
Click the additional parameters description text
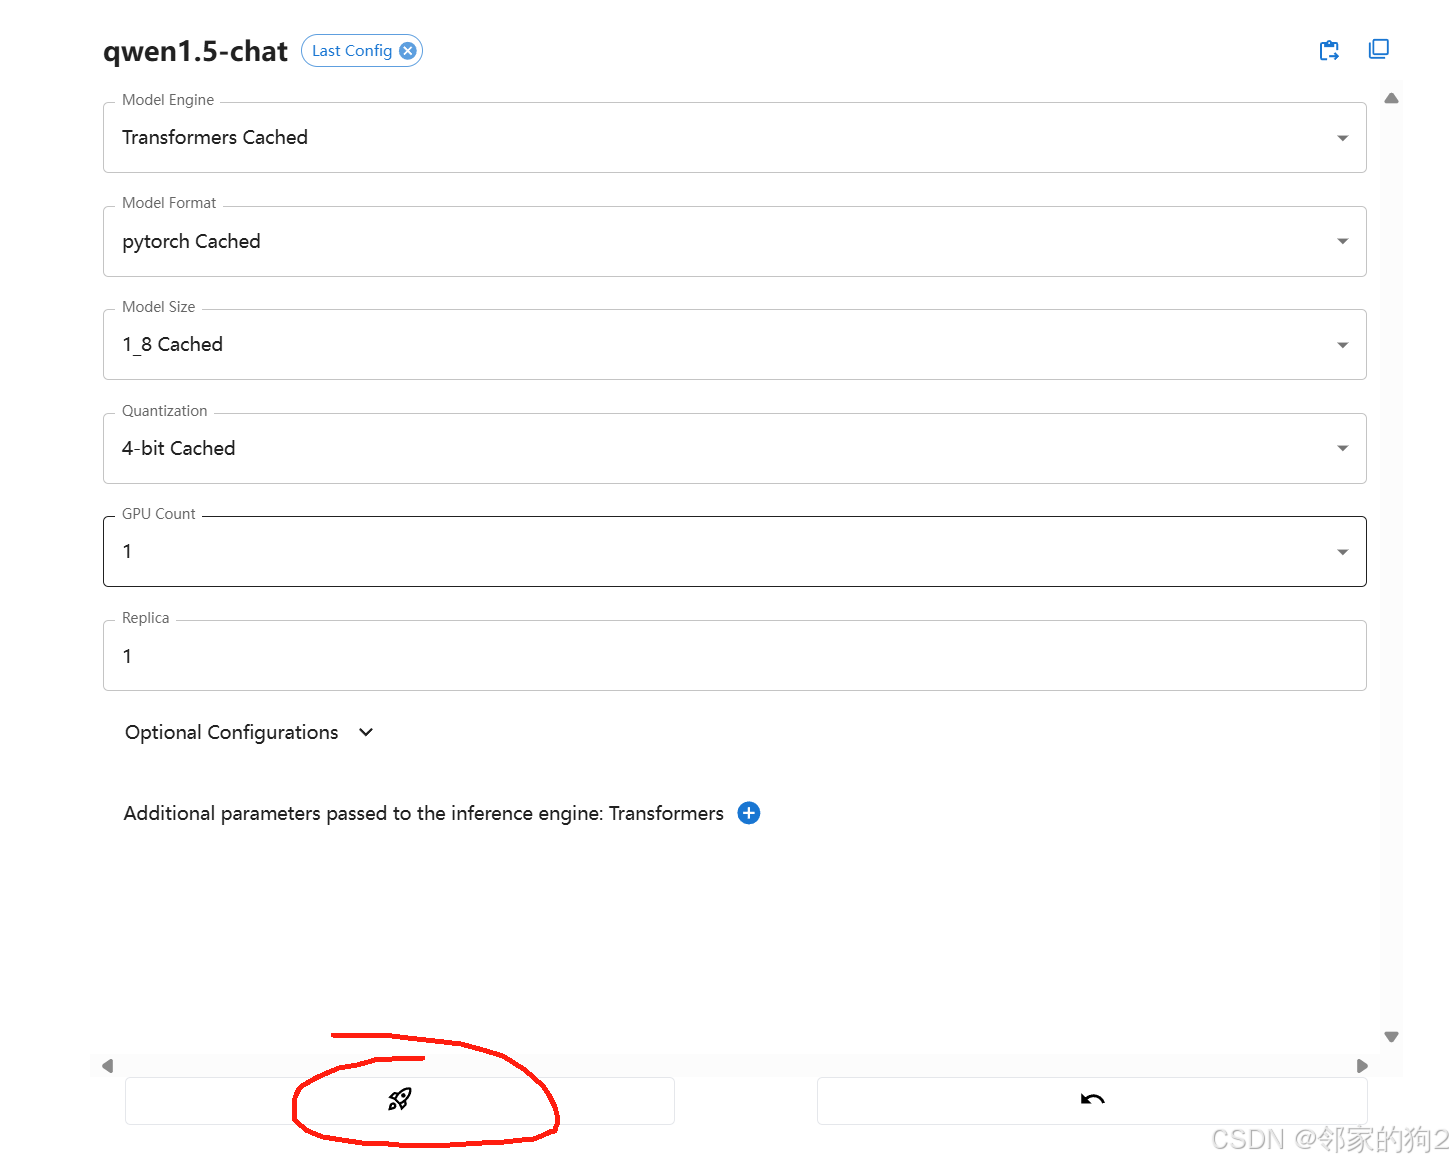pos(424,813)
